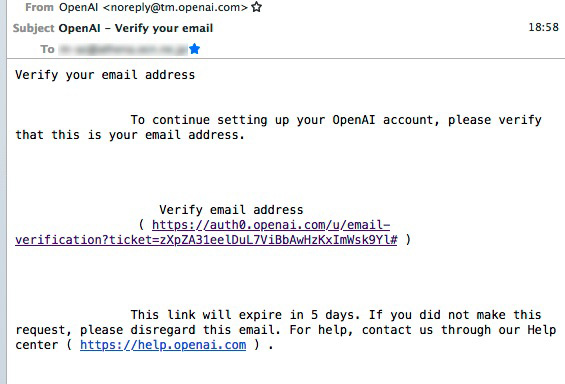565x384 pixels.
Task: Click the subject line 'OpenAI – Verify your email'
Action: 135,28
